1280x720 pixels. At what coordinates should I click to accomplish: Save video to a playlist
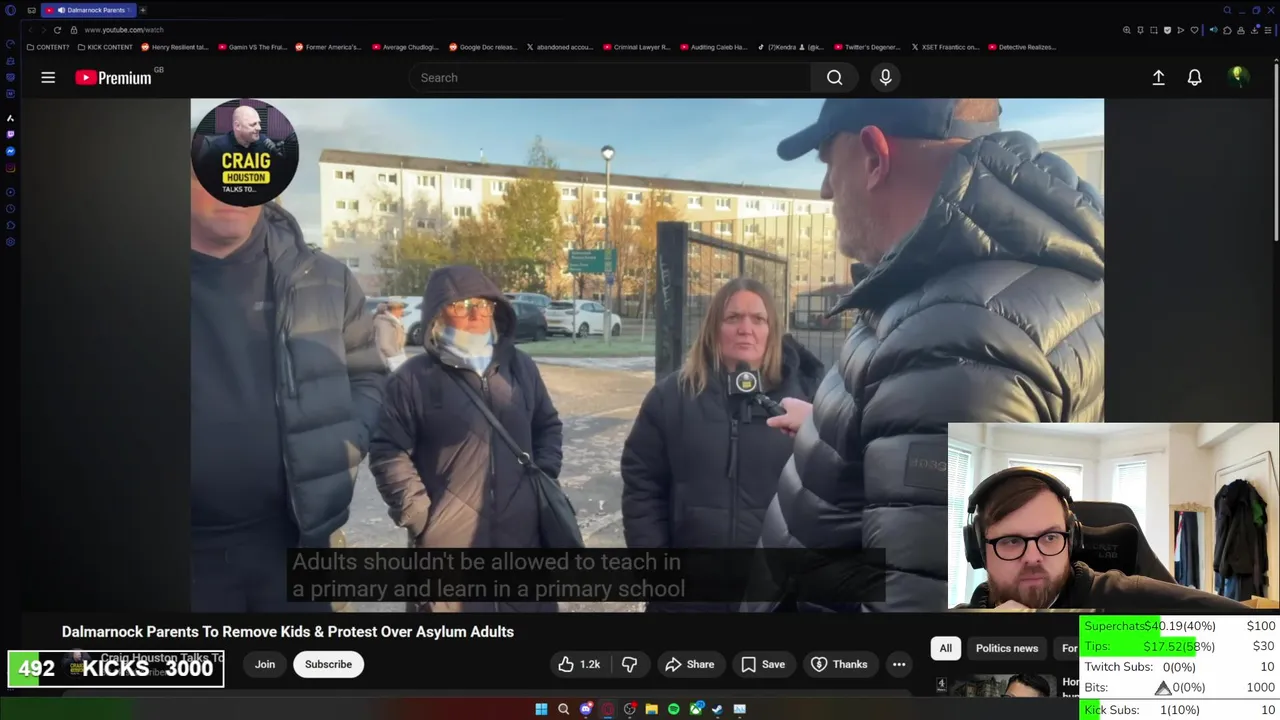(762, 664)
